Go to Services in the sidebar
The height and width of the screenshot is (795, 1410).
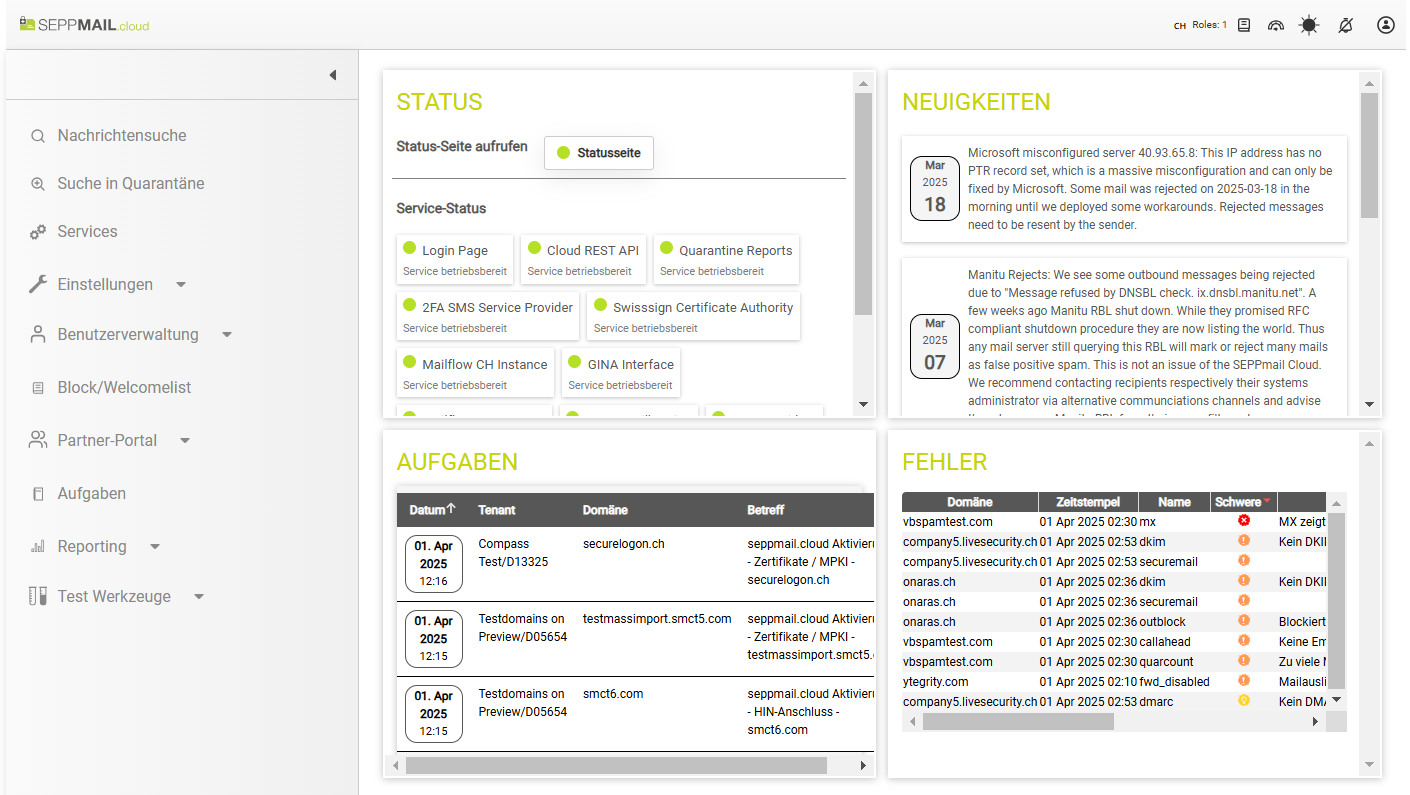(x=87, y=232)
